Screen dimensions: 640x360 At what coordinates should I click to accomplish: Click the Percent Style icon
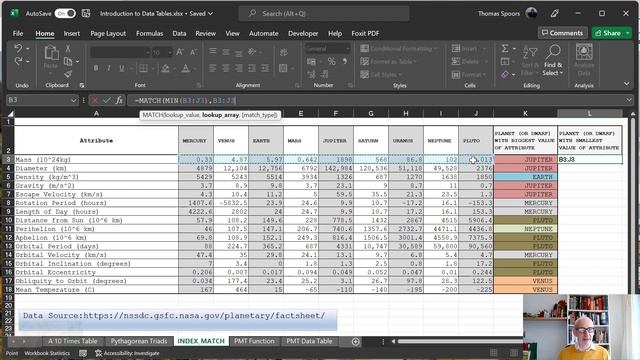click(331, 62)
